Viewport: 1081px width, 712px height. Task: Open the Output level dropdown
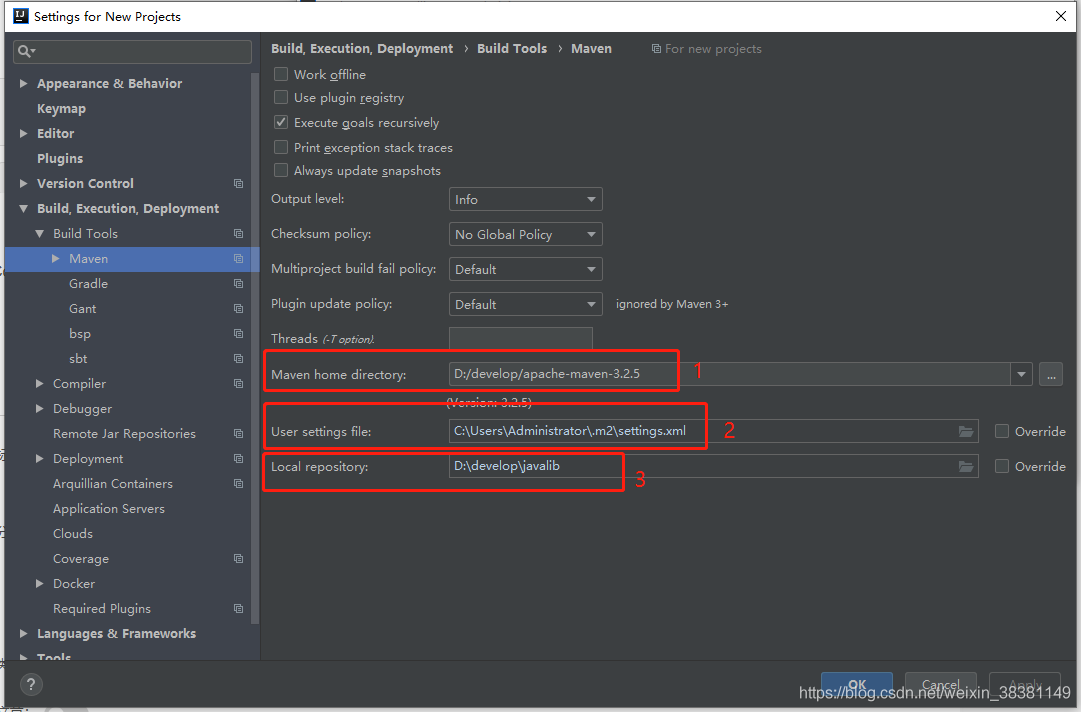point(525,198)
